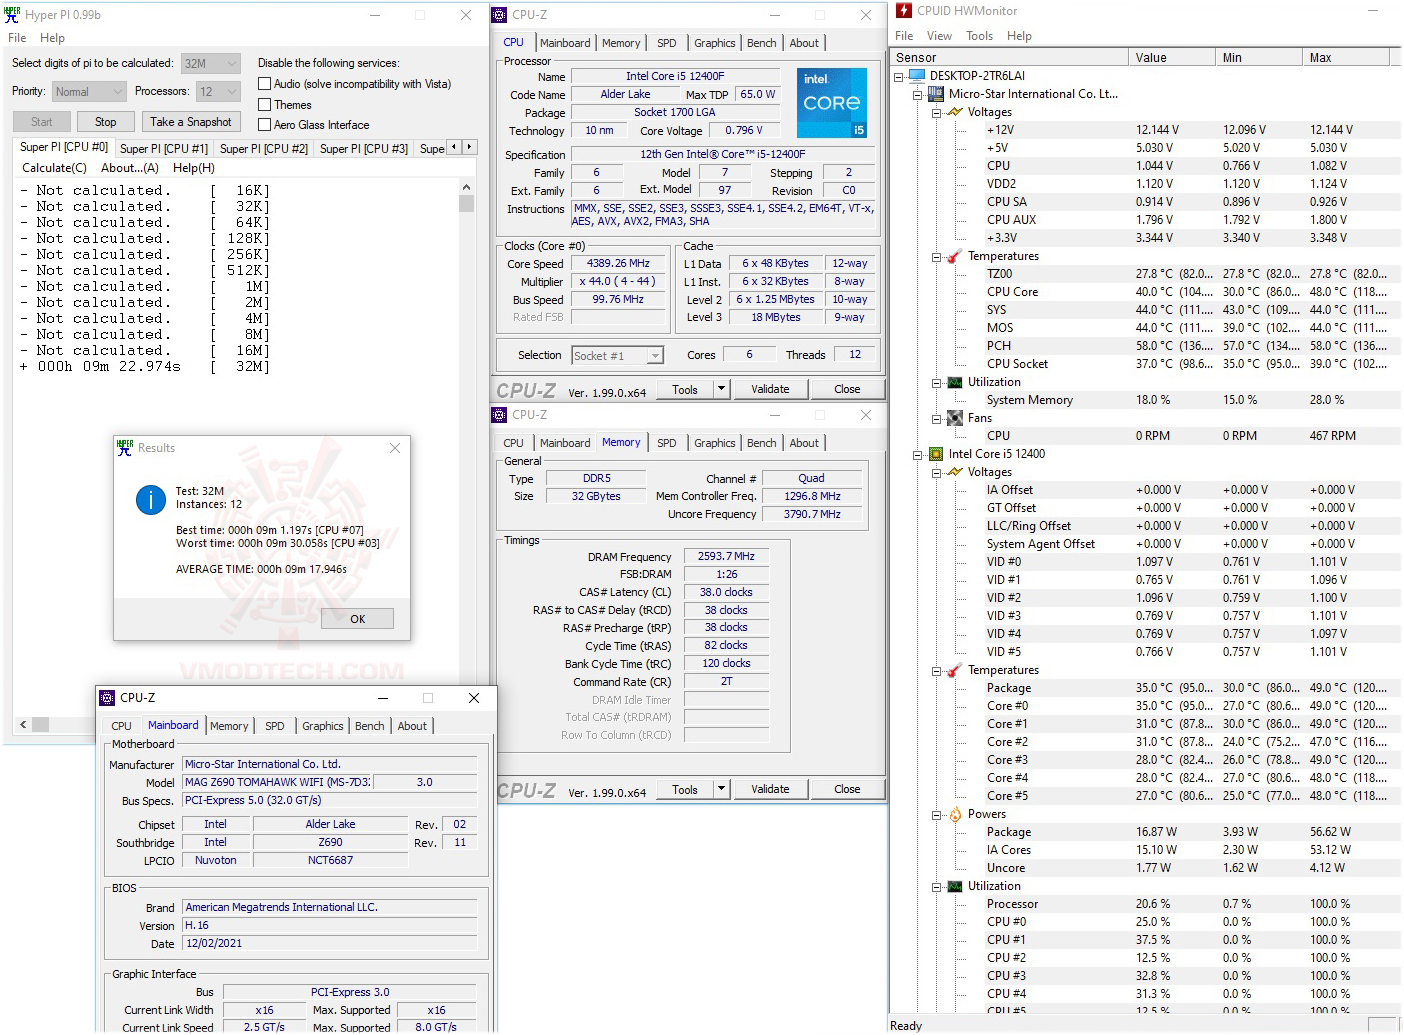The width and height of the screenshot is (1404, 1035).
Task: Toggle the Themes checkbox in Hyper PI
Action: pos(265,104)
